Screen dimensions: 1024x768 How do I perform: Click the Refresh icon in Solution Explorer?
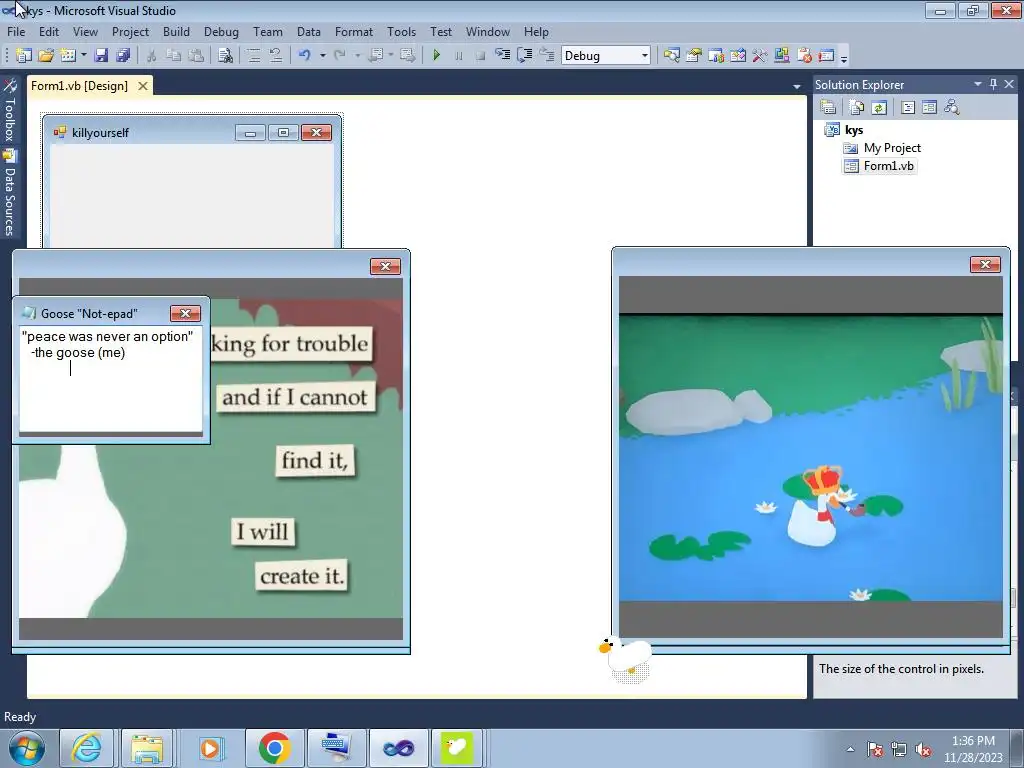[x=879, y=107]
